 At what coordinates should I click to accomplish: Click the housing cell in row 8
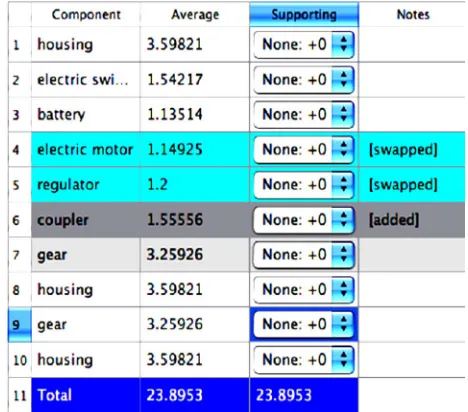tap(86, 290)
